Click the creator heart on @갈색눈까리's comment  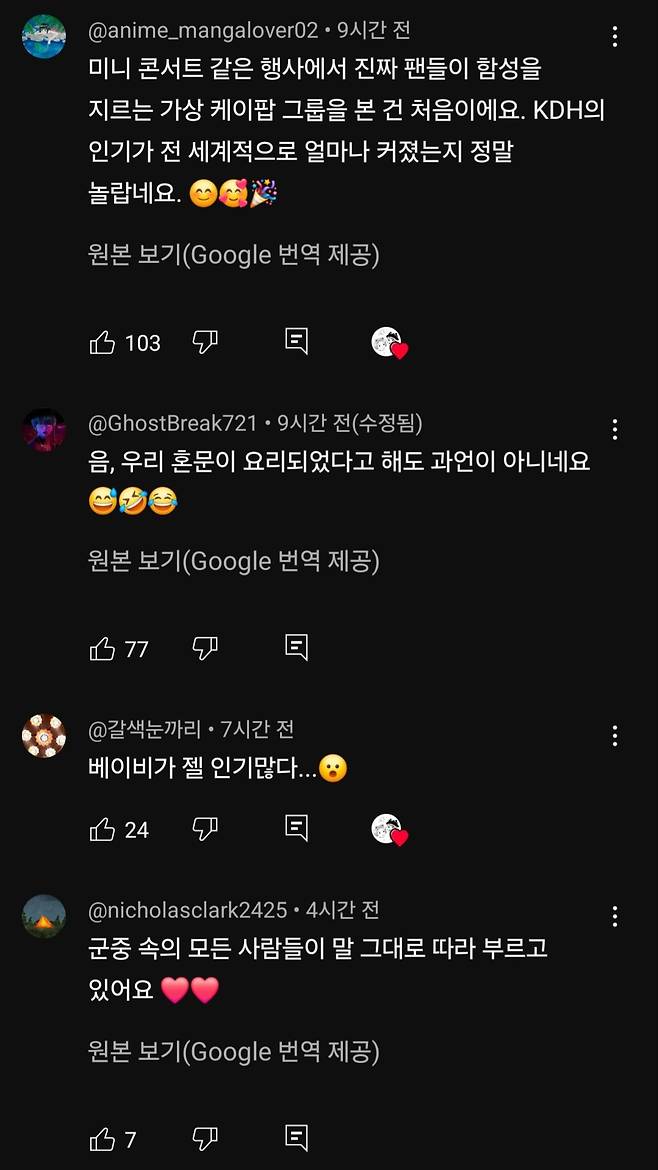(389, 829)
